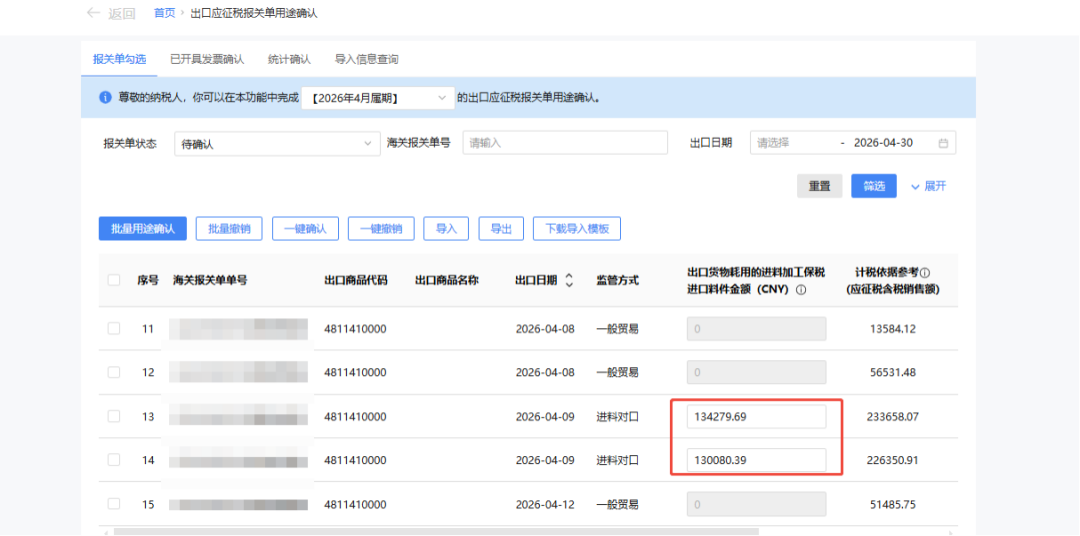Click 一般贸易 in row 11
This screenshot has width=1080, height=536.
pyautogui.click(x=617, y=329)
